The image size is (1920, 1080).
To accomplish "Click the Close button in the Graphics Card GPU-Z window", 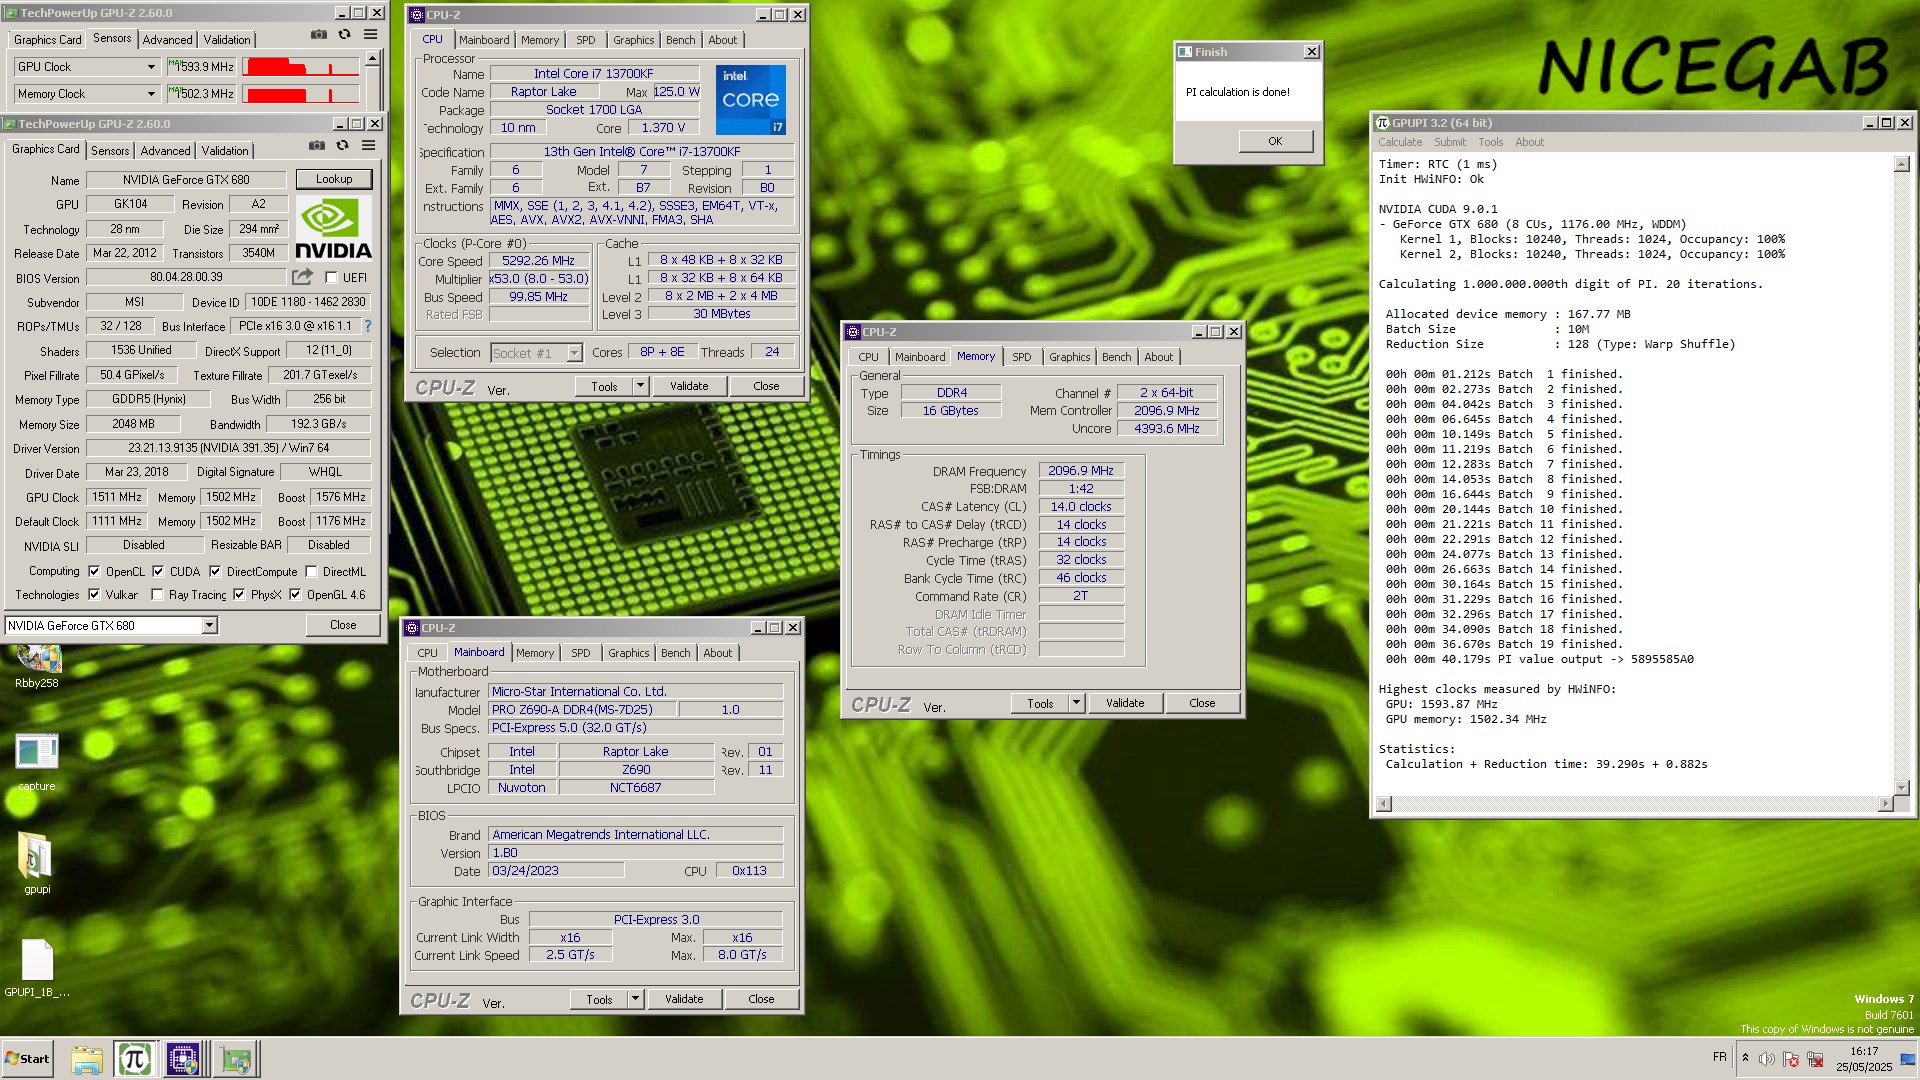I will point(343,625).
